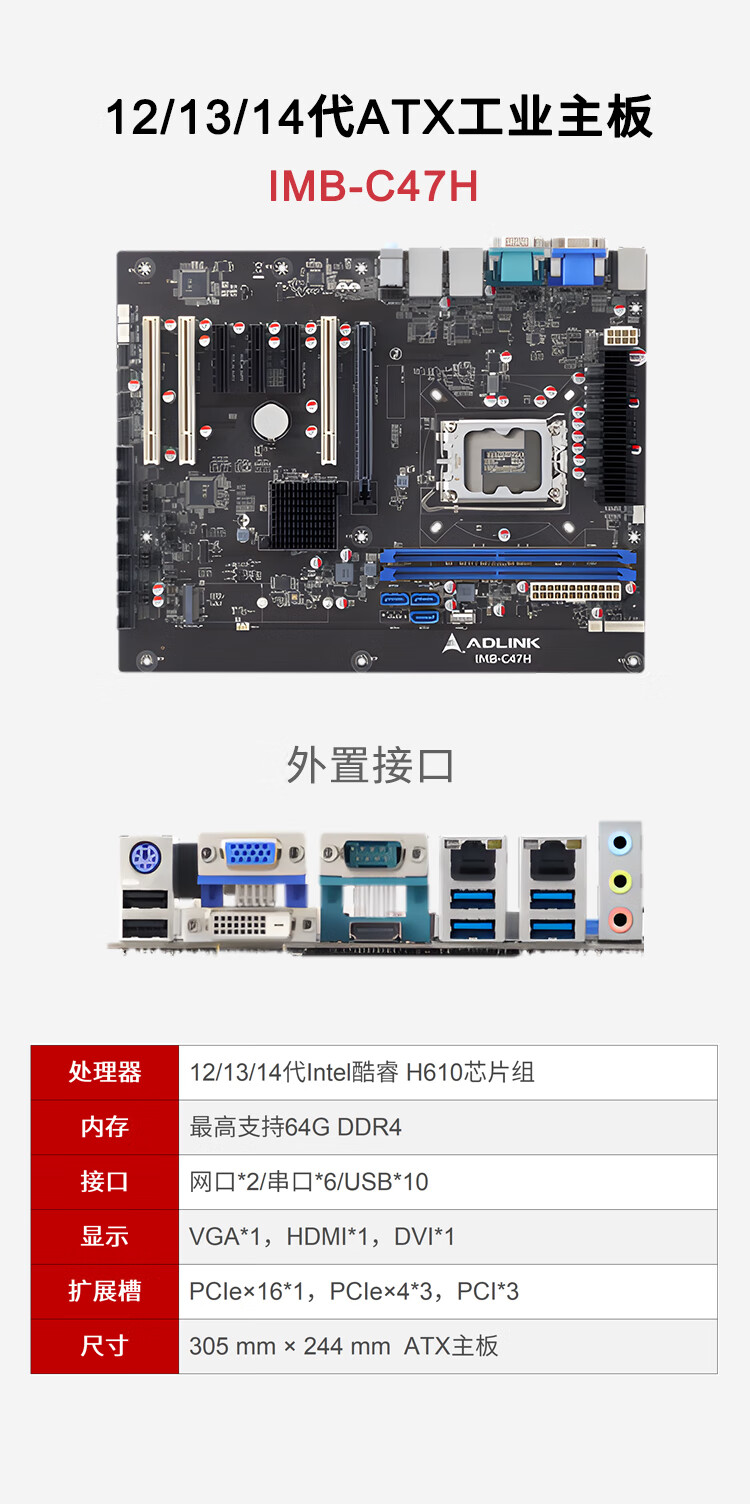Click the red 内存 header cell
This screenshot has height=1504, width=750.
click(x=105, y=1127)
